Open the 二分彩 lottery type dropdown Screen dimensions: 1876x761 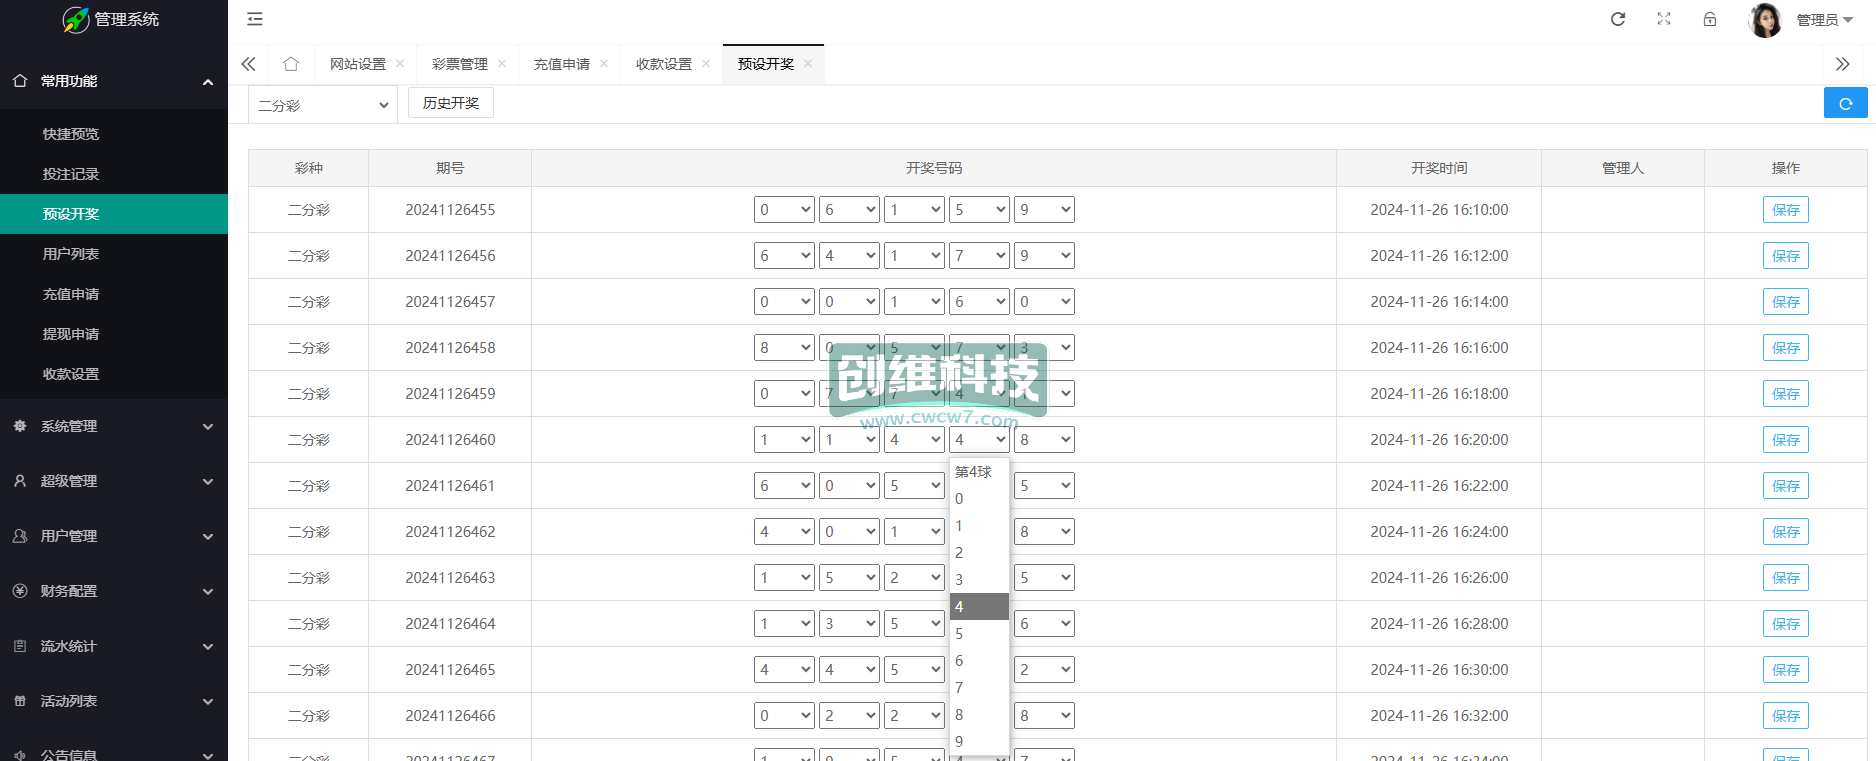click(x=323, y=105)
